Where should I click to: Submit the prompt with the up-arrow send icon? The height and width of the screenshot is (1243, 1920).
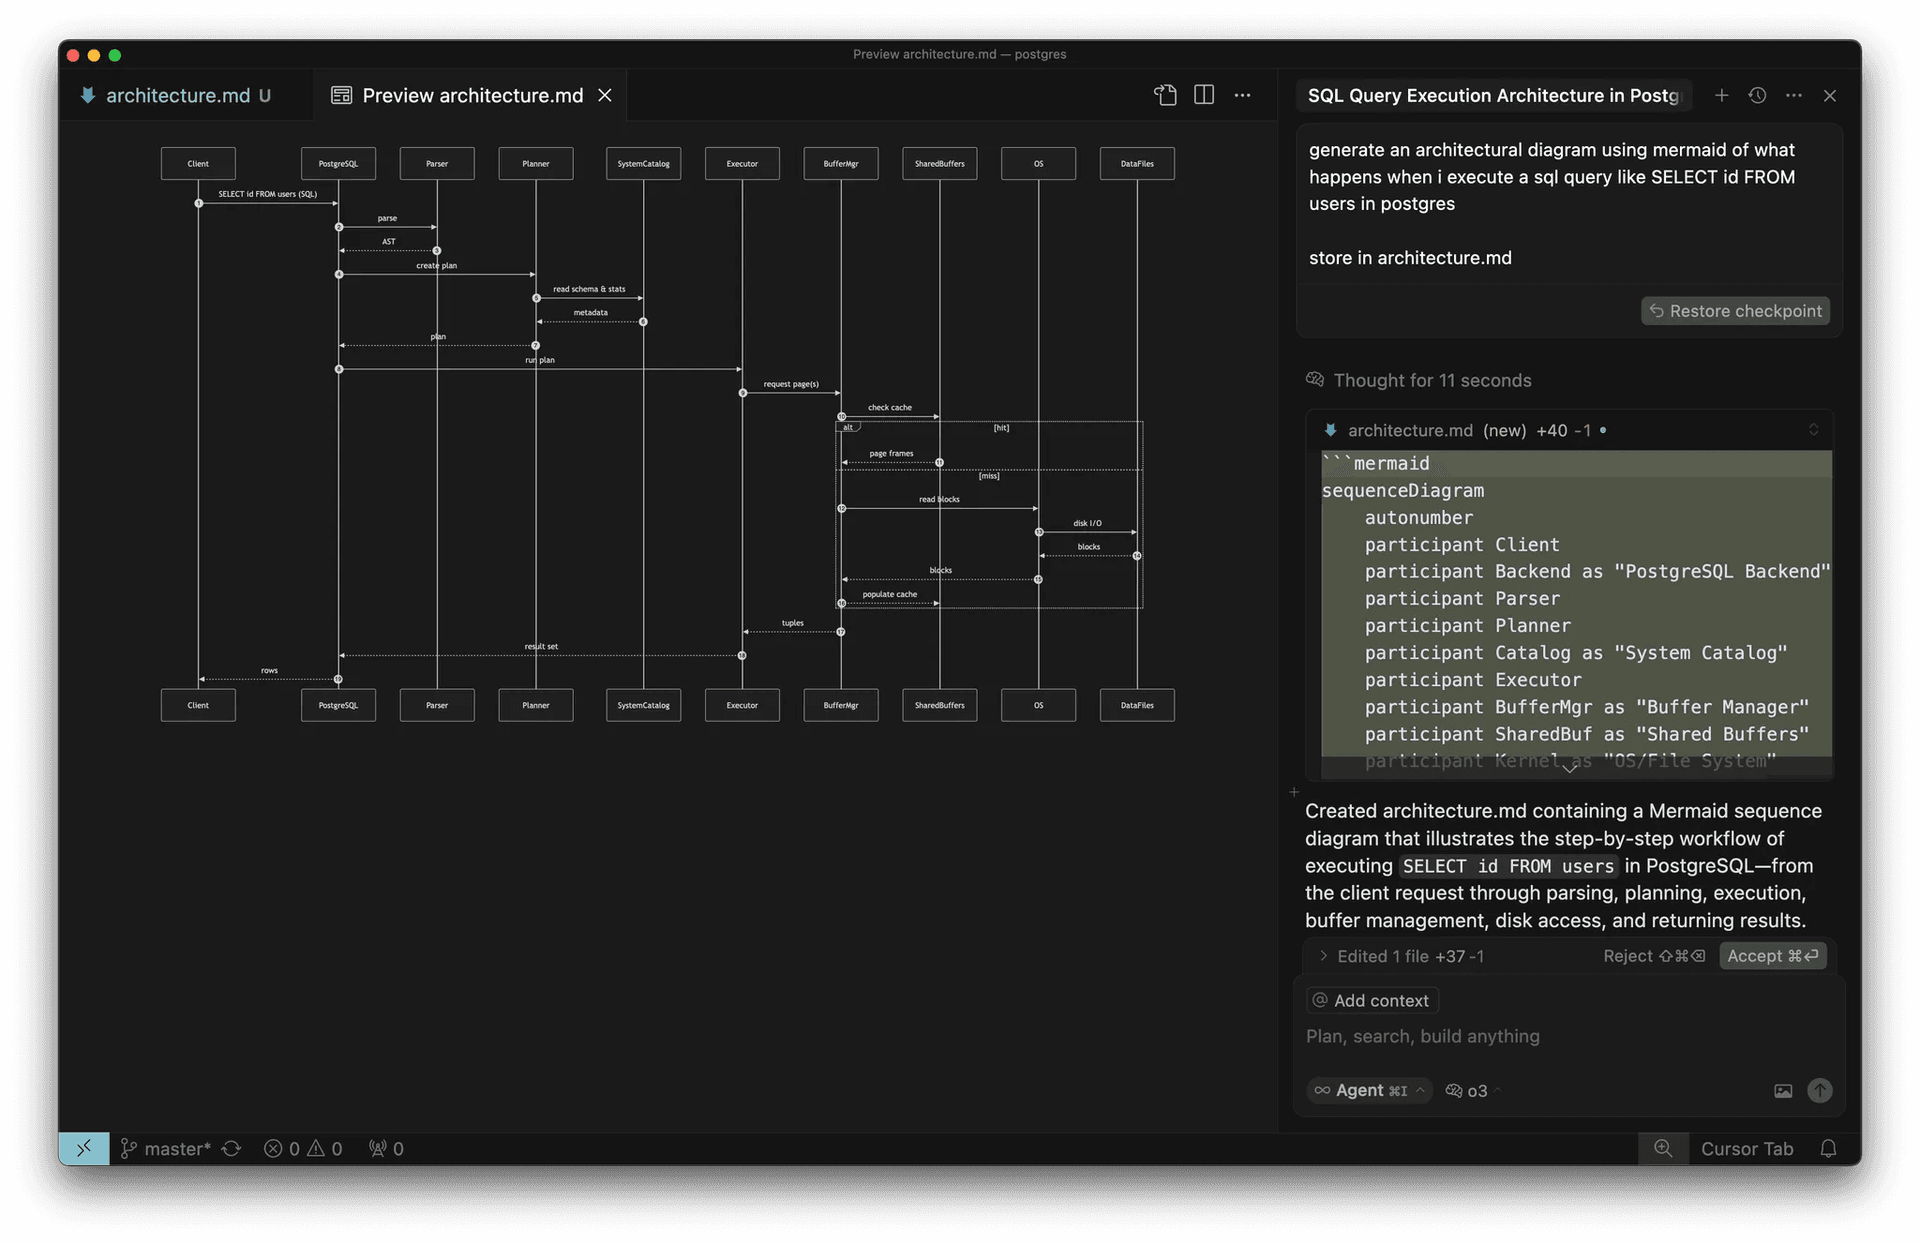(x=1819, y=1091)
